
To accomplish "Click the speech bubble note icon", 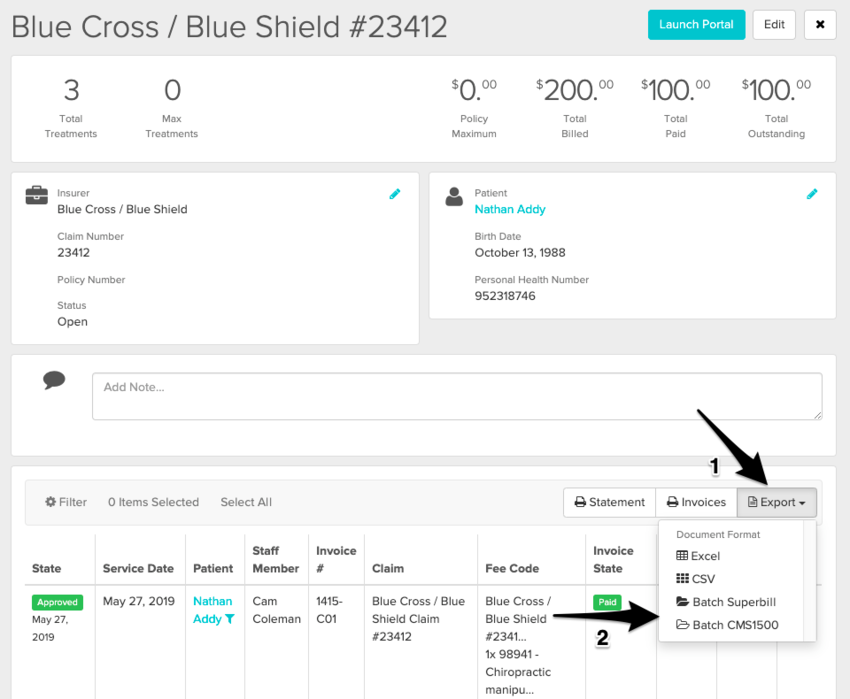I will (54, 380).
